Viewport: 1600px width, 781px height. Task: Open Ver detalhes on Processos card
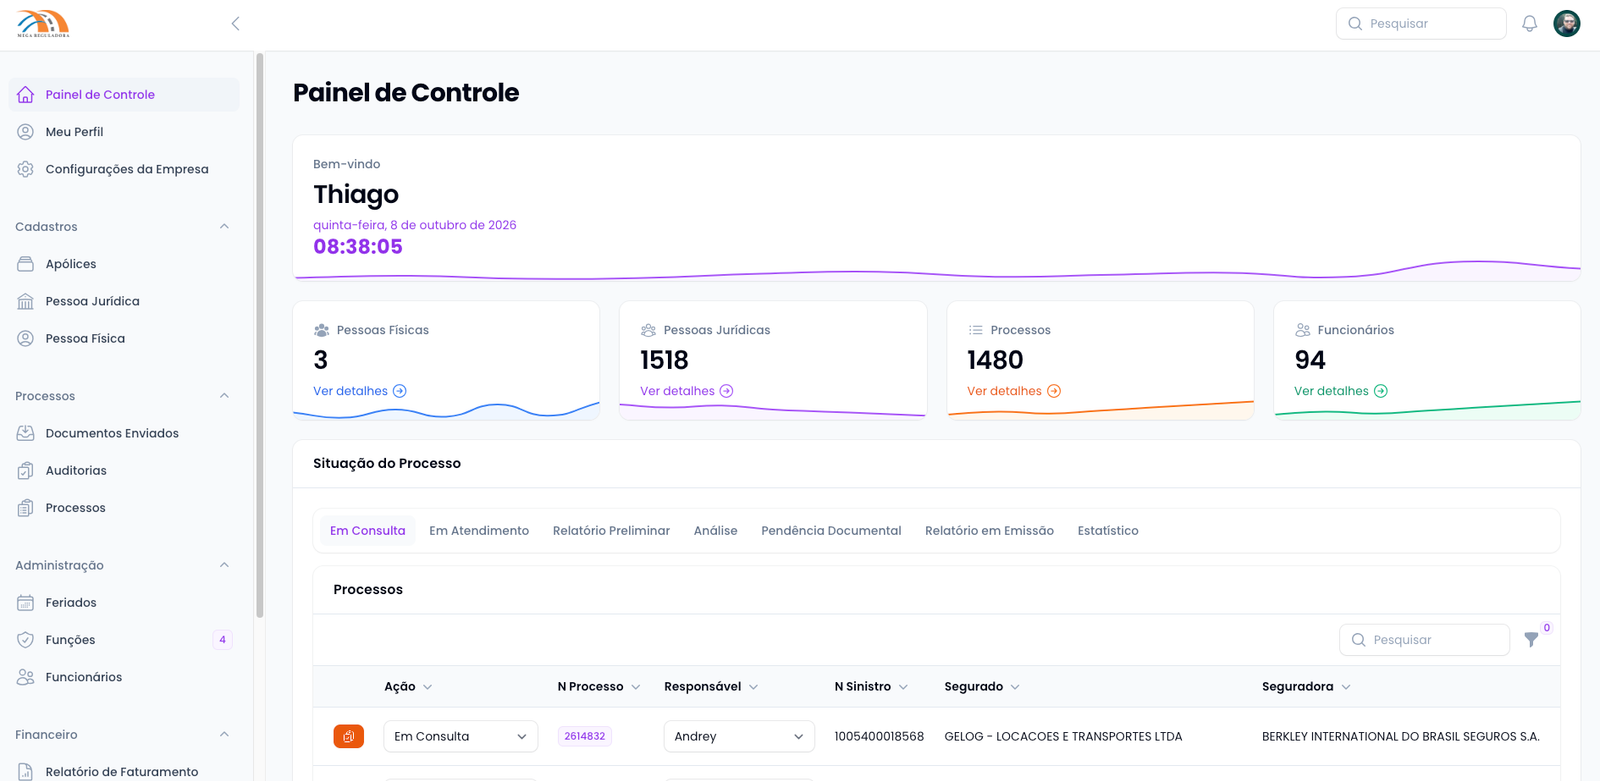1014,391
